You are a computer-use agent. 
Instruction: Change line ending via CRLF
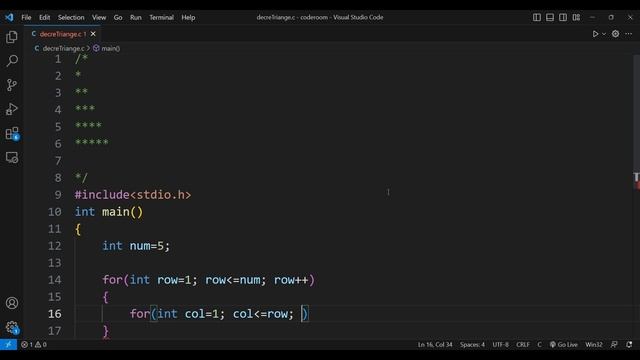coord(523,344)
